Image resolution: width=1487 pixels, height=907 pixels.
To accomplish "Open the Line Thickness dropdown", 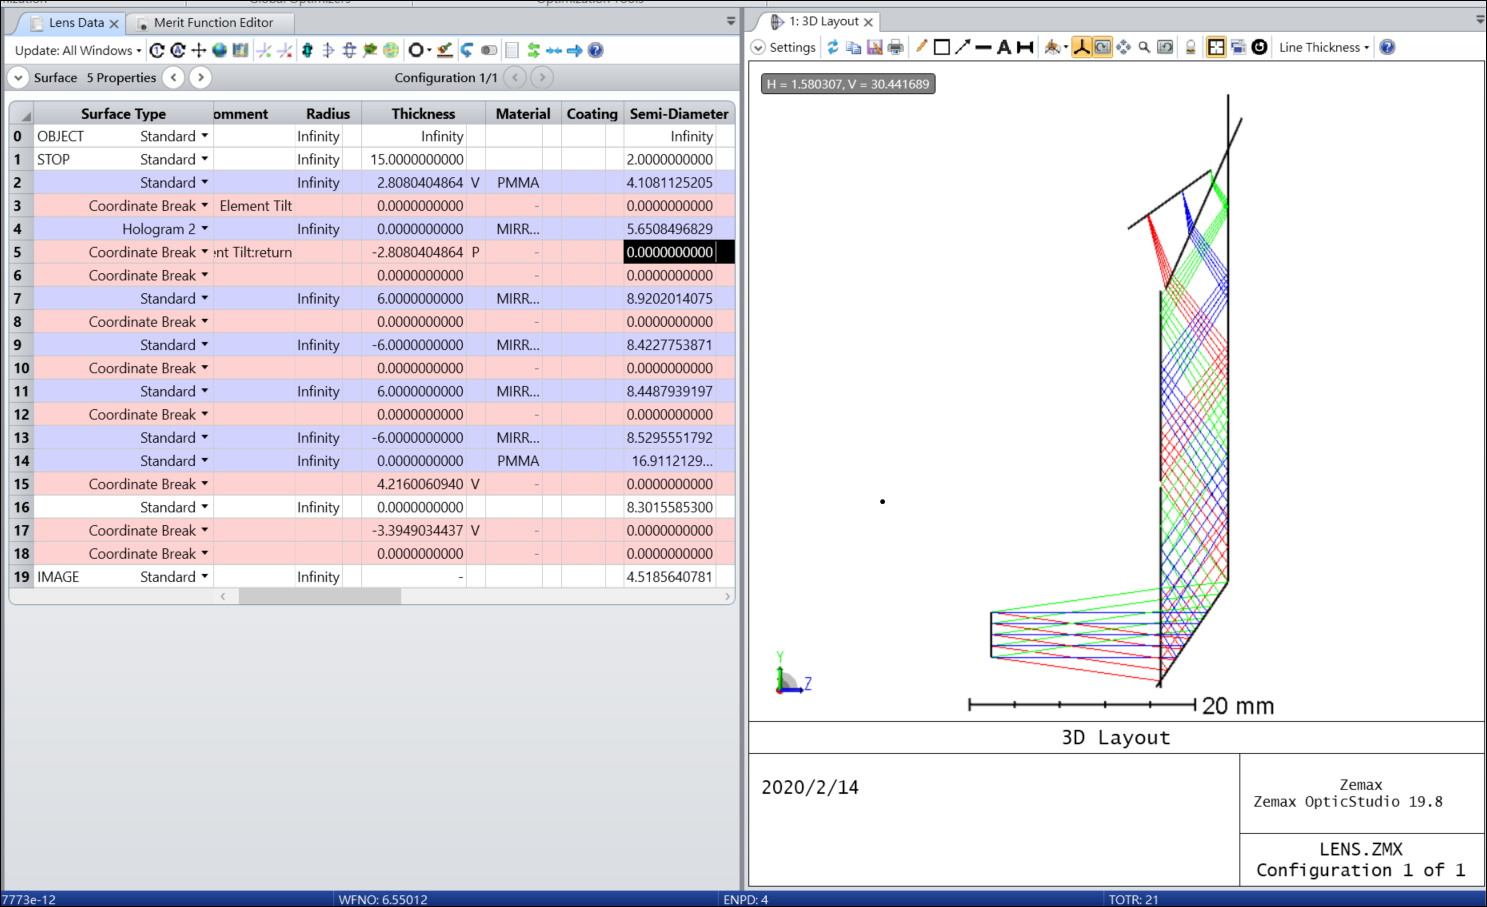I will click(x=1323, y=47).
